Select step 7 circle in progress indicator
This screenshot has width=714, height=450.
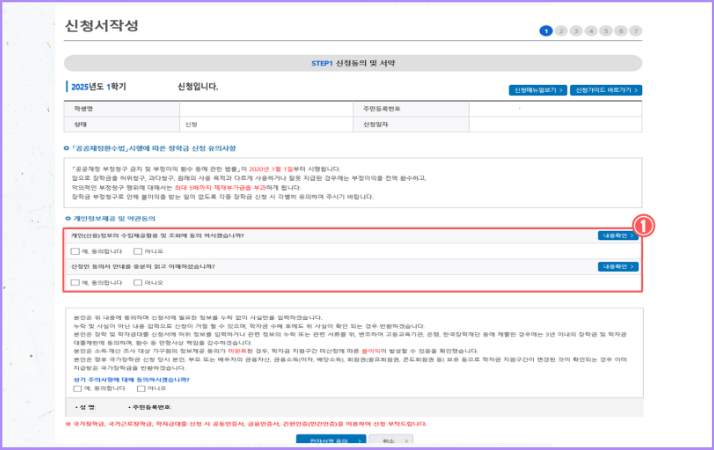coord(636,31)
